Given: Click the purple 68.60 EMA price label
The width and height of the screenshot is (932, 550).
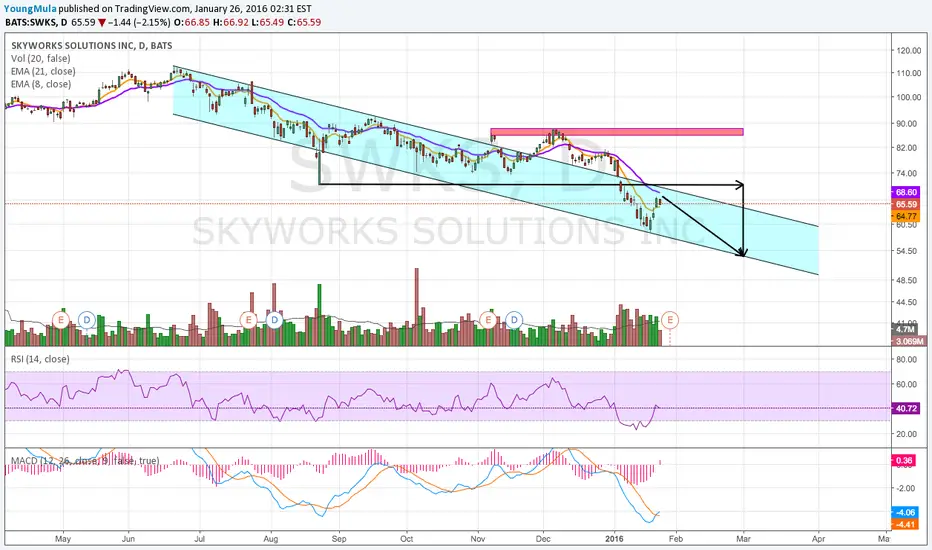Looking at the screenshot, I should pos(906,192).
